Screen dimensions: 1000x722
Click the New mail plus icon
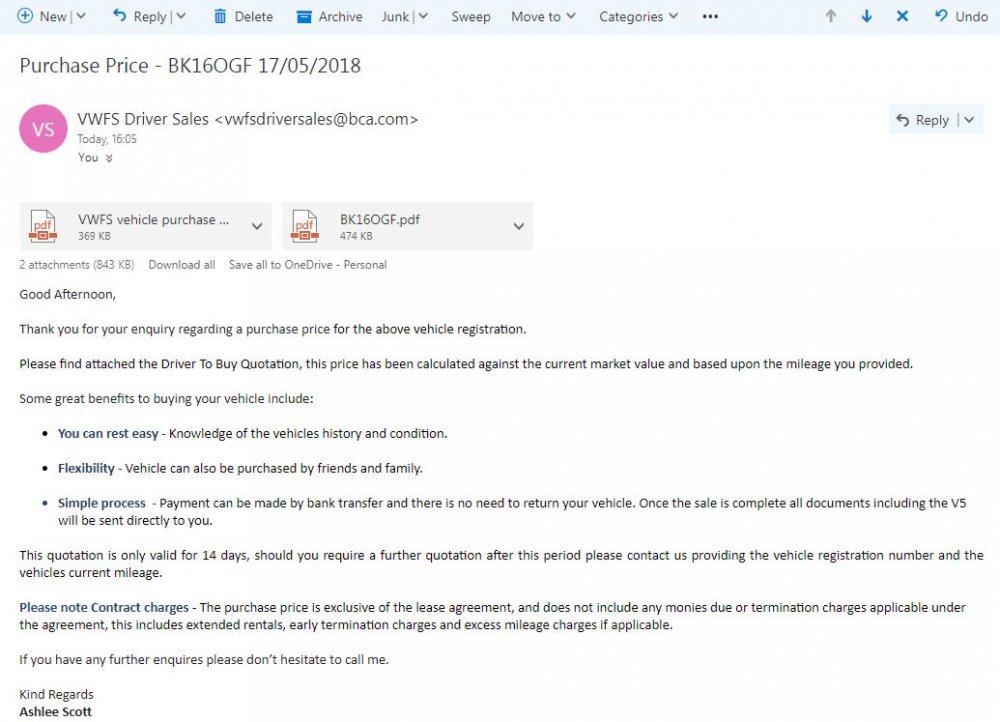click(x=24, y=16)
